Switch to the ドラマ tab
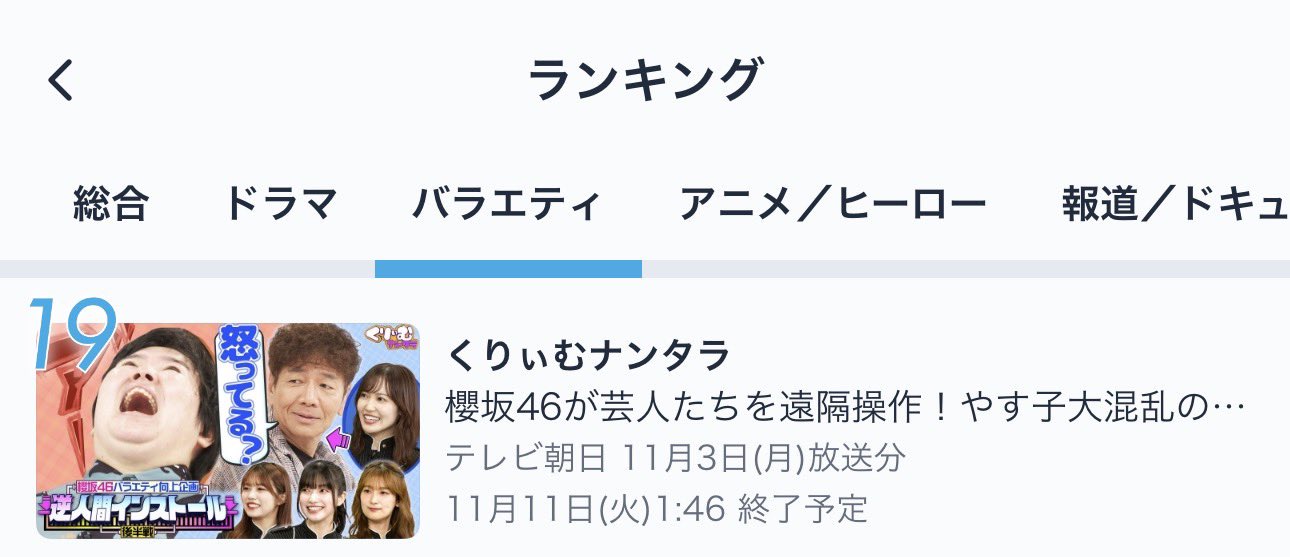Image resolution: width=1290 pixels, height=557 pixels. click(280, 205)
